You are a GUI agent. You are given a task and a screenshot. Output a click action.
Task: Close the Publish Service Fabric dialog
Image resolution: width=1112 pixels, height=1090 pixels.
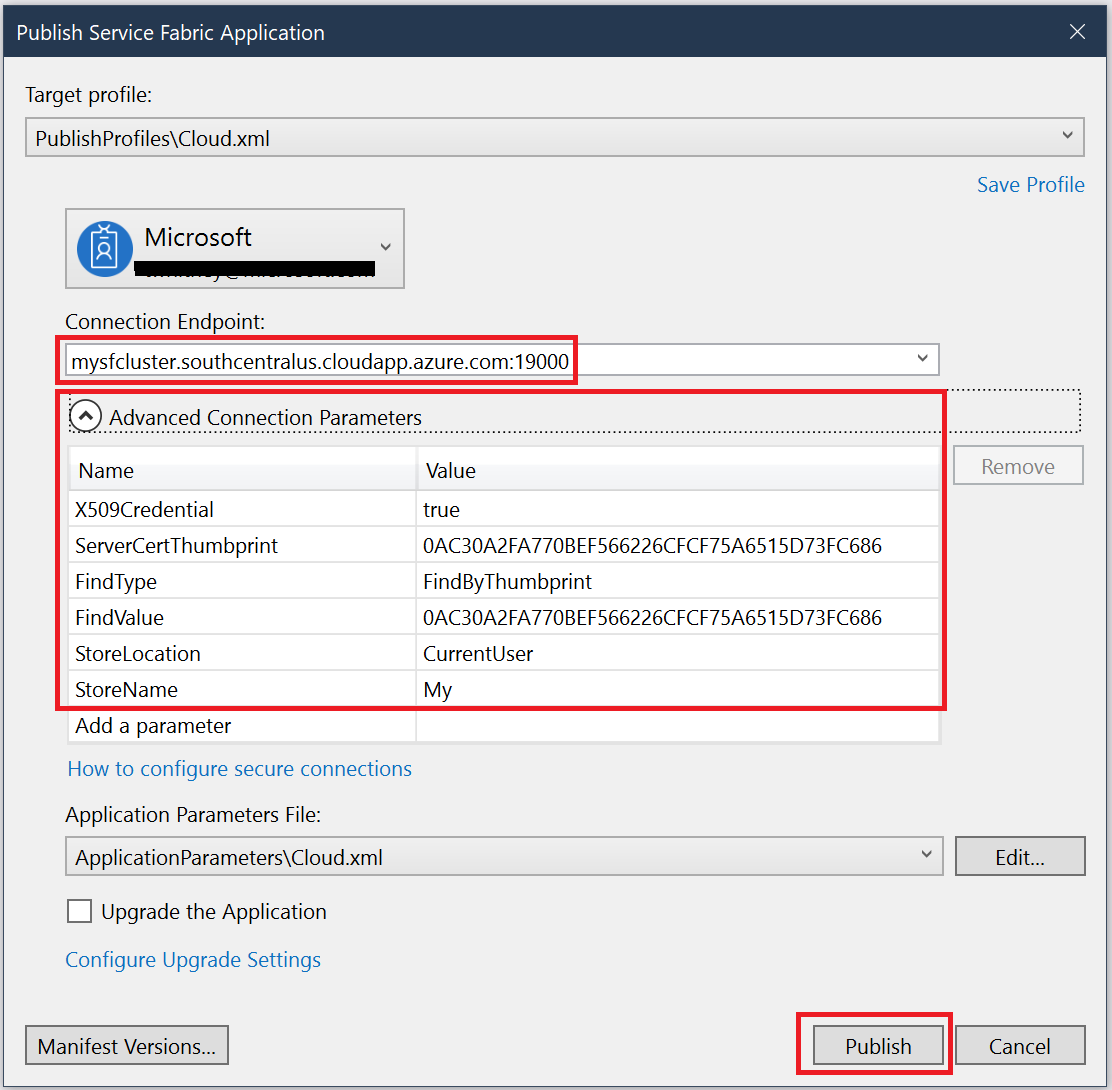point(1077,32)
